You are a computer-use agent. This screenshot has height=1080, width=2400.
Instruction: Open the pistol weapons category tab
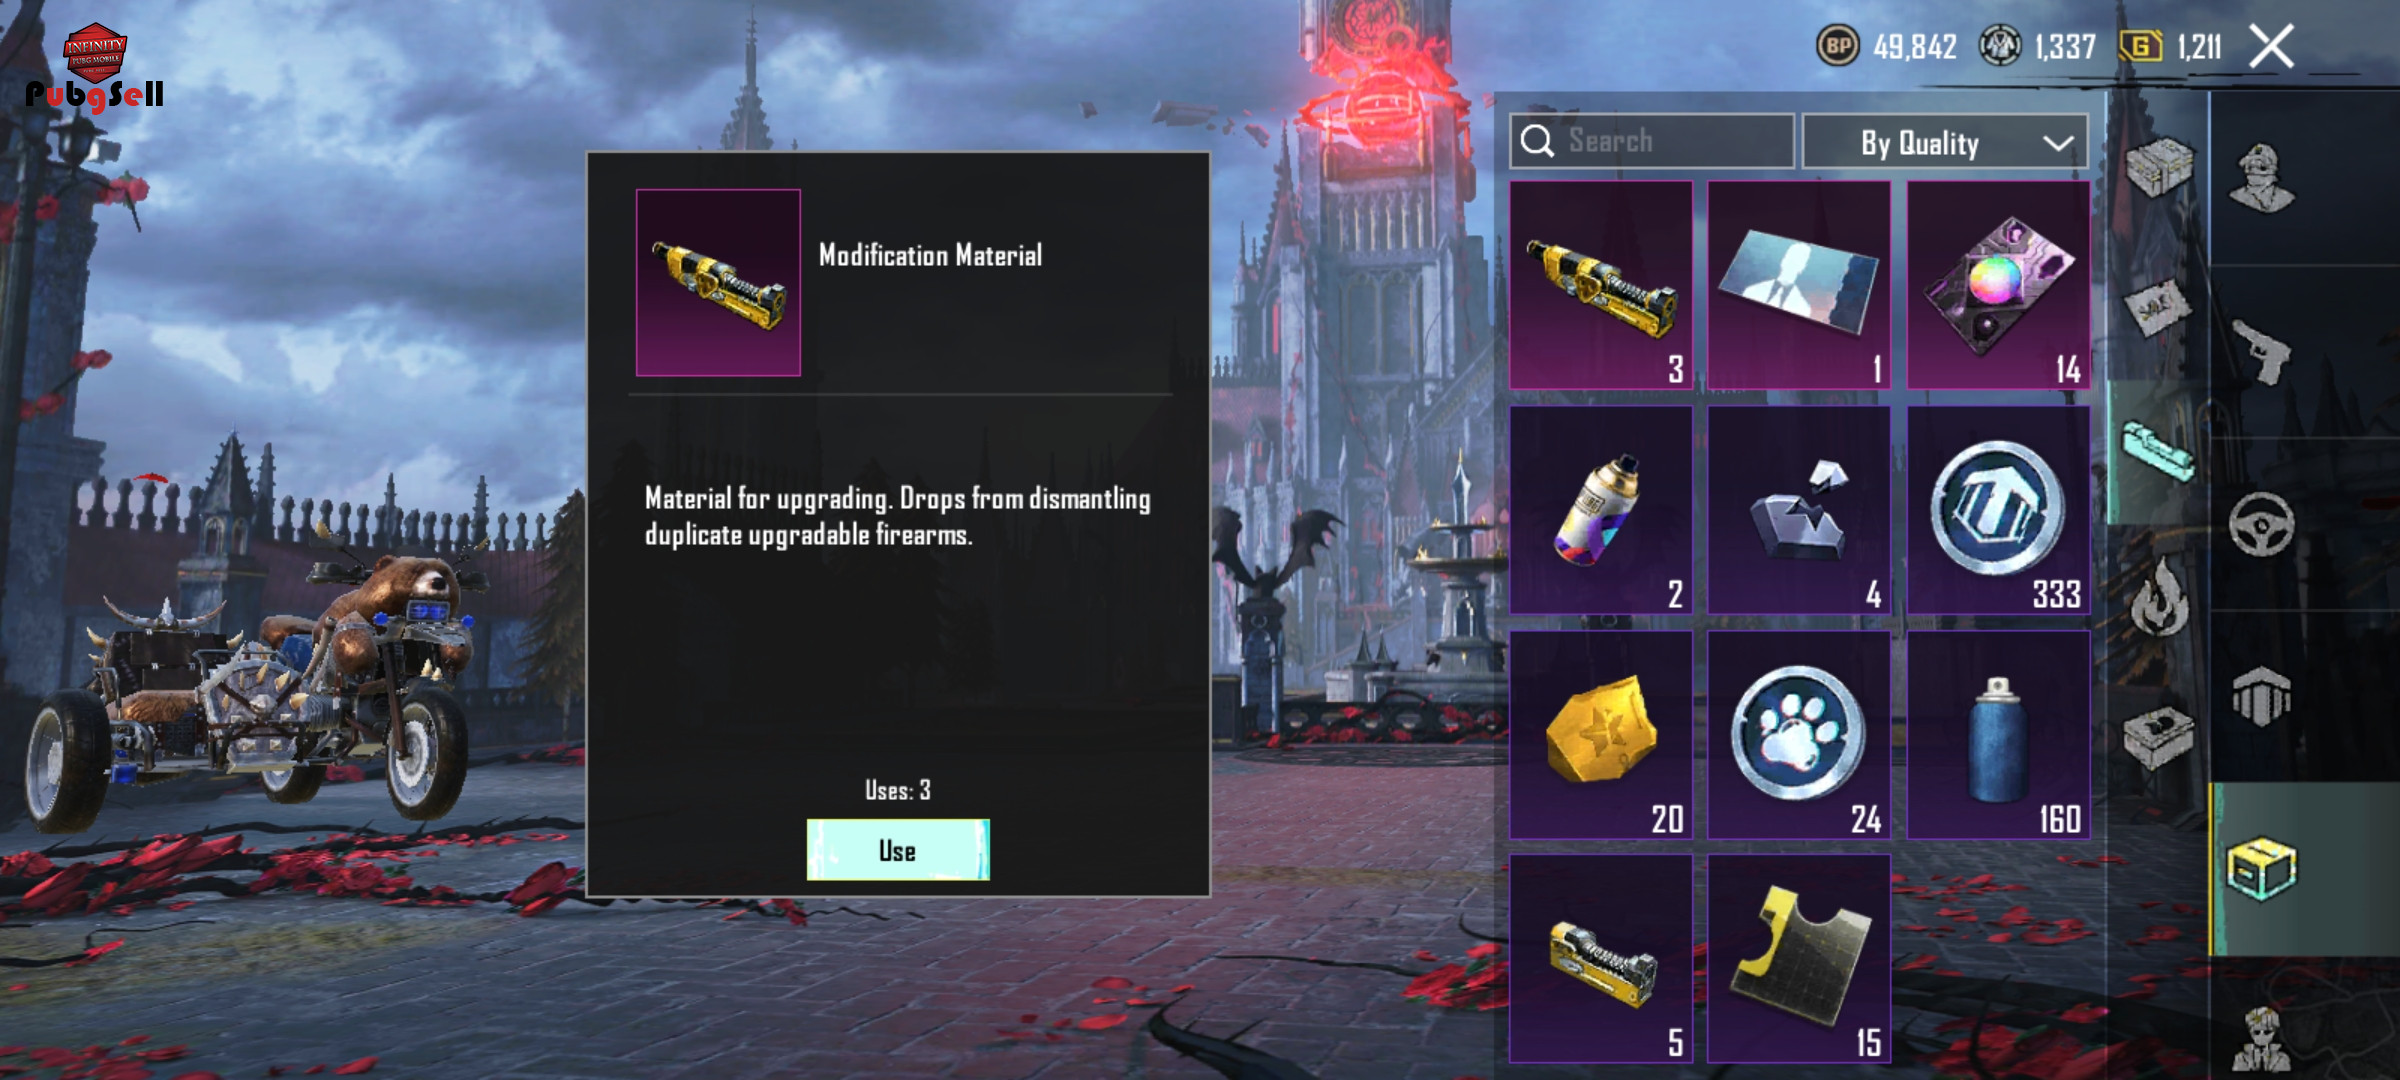(2260, 351)
